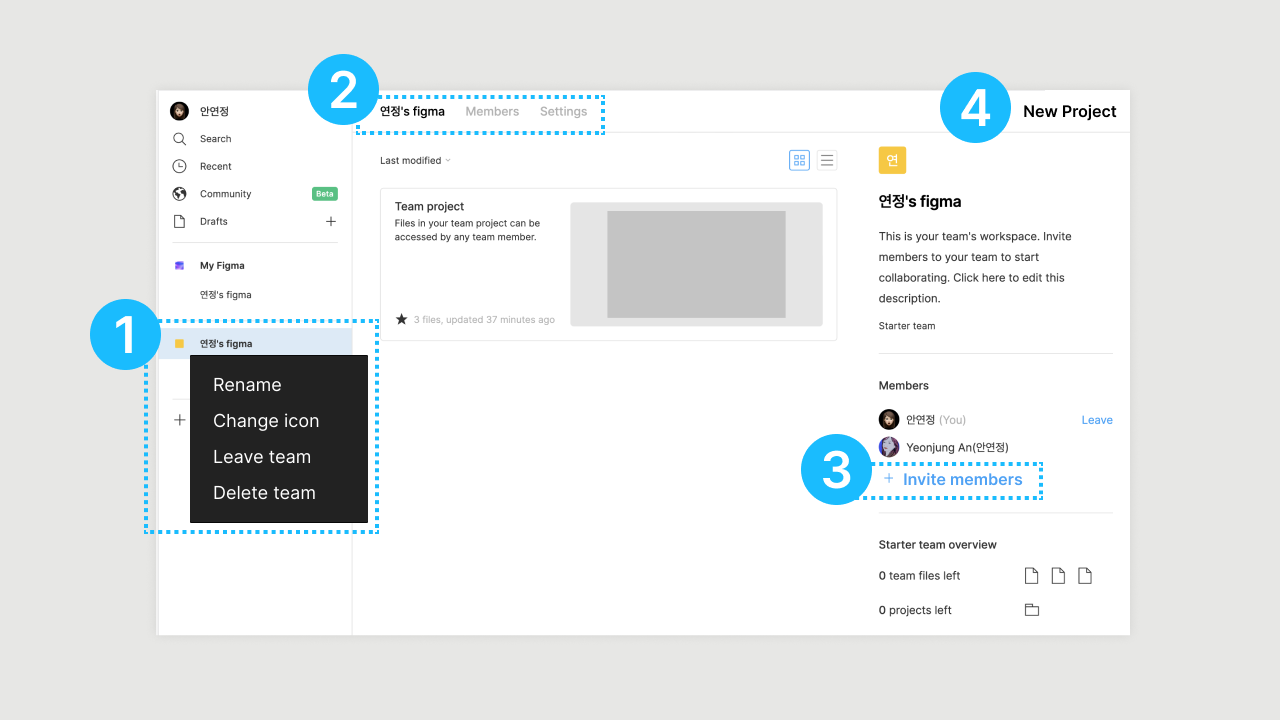This screenshot has height=720, width=1280.
Task: Click the Starter team overview heading
Action: click(938, 545)
